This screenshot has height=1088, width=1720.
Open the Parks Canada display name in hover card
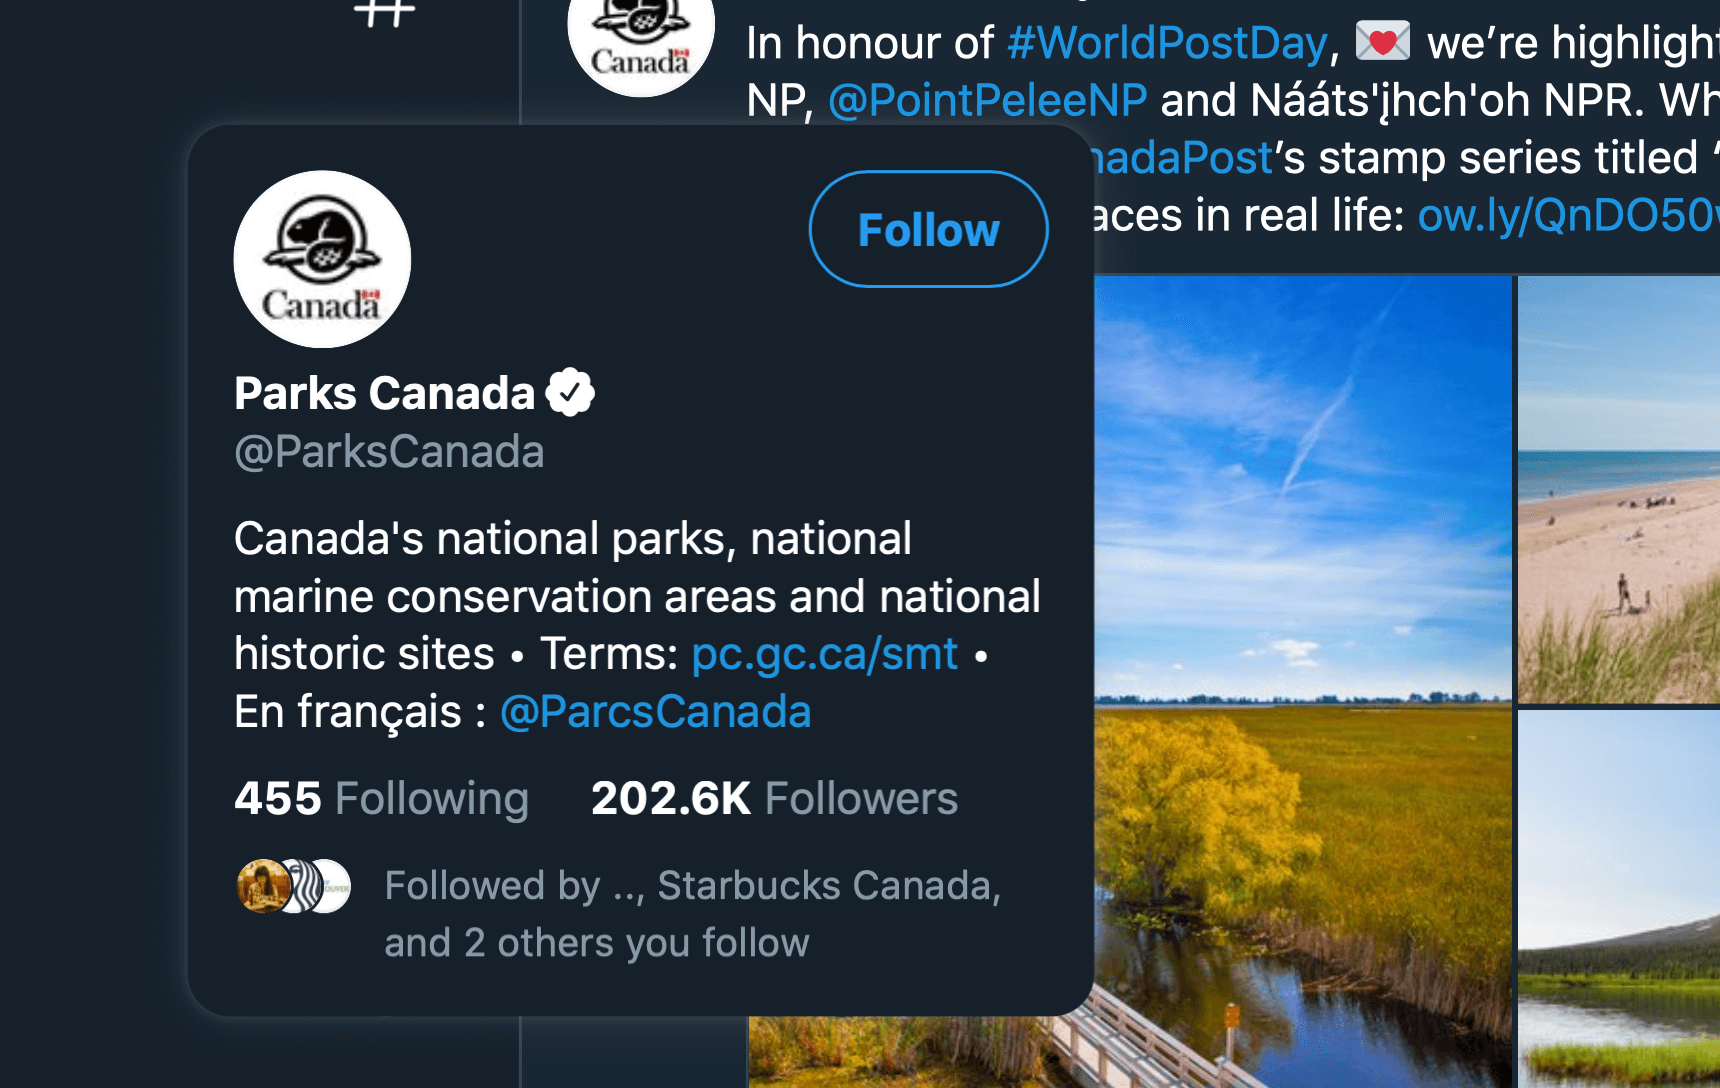pos(385,393)
